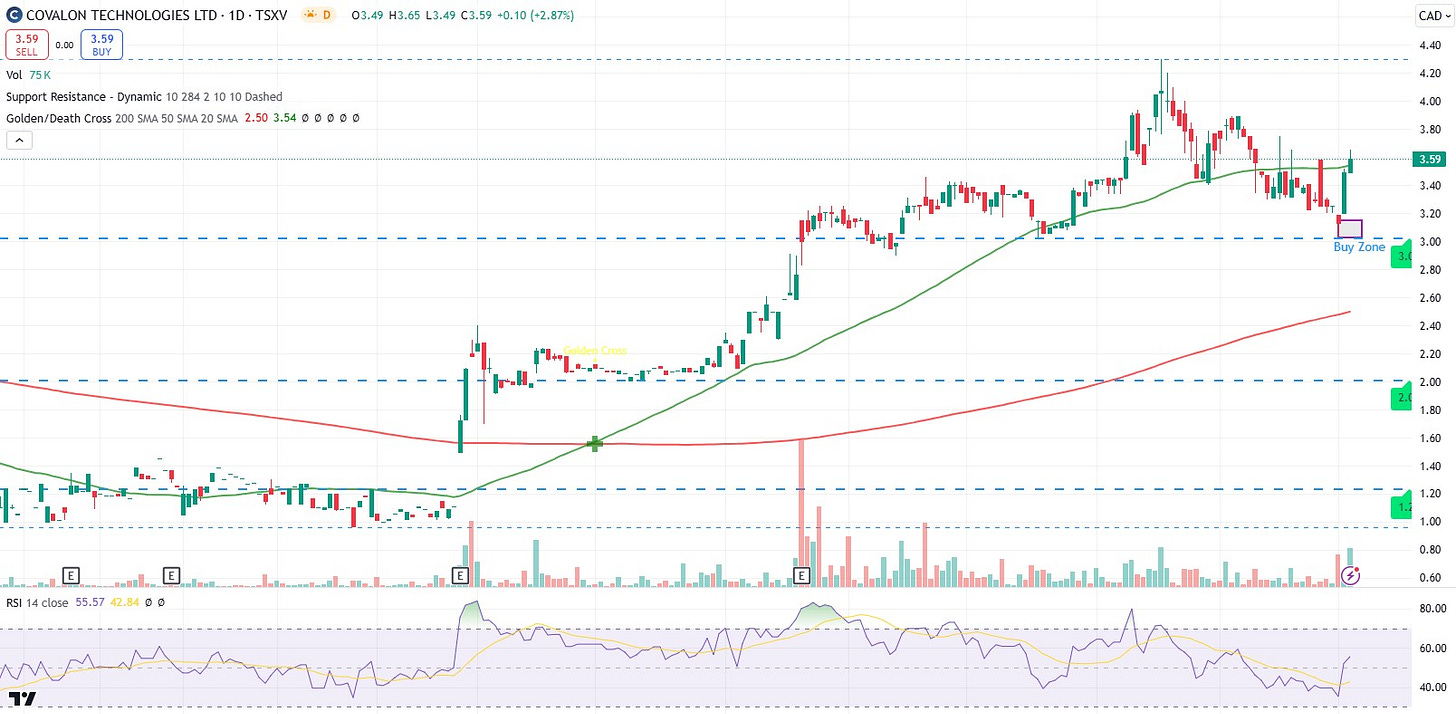Click the purple lightning event icon
The height and width of the screenshot is (714, 1456).
tap(1351, 575)
